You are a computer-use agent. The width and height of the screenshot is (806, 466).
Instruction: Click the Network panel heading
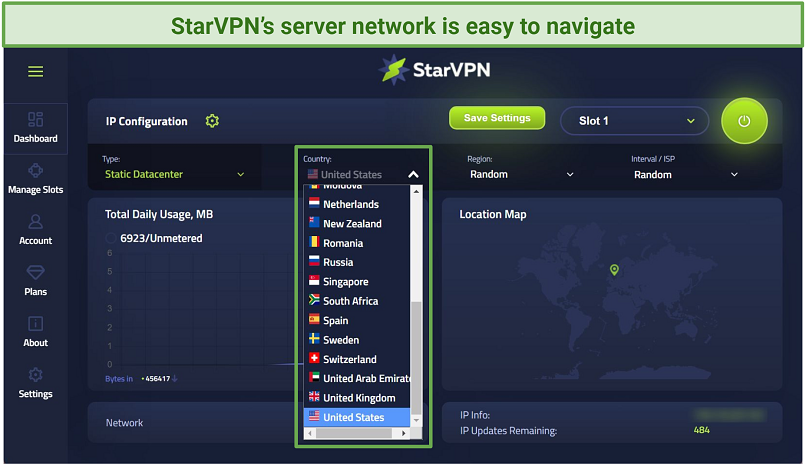124,423
